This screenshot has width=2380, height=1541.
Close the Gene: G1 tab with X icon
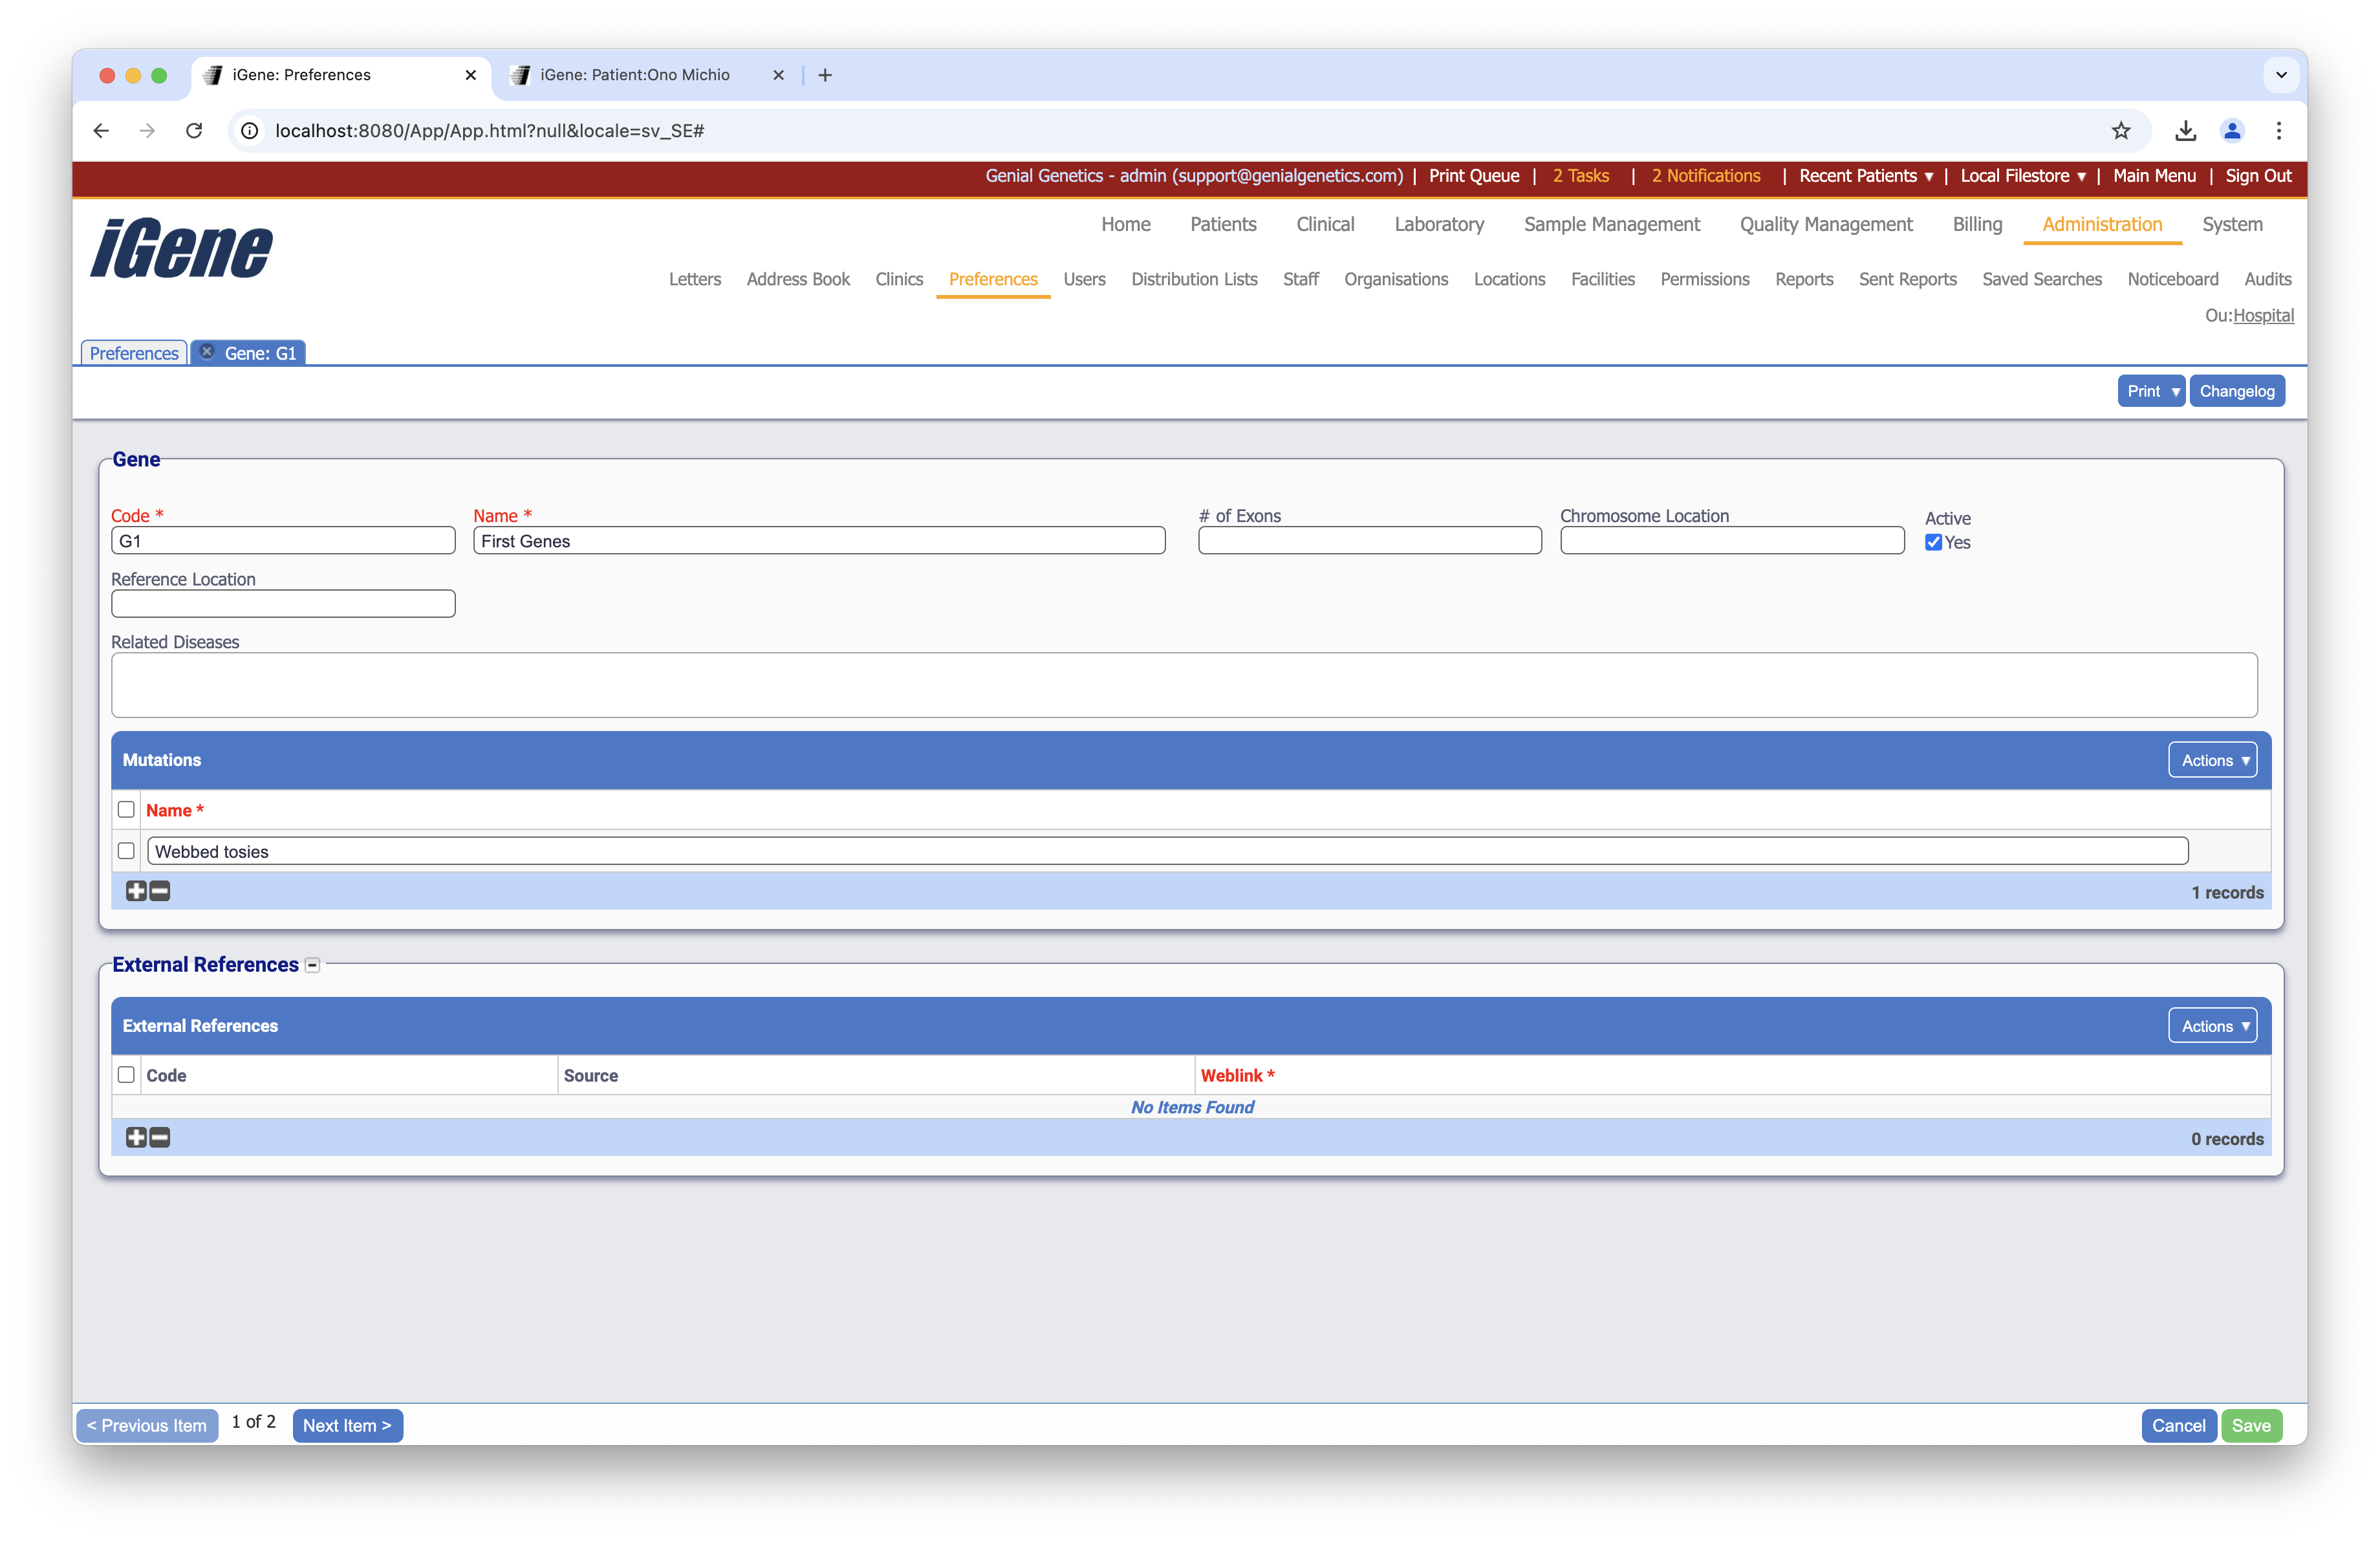(x=207, y=352)
